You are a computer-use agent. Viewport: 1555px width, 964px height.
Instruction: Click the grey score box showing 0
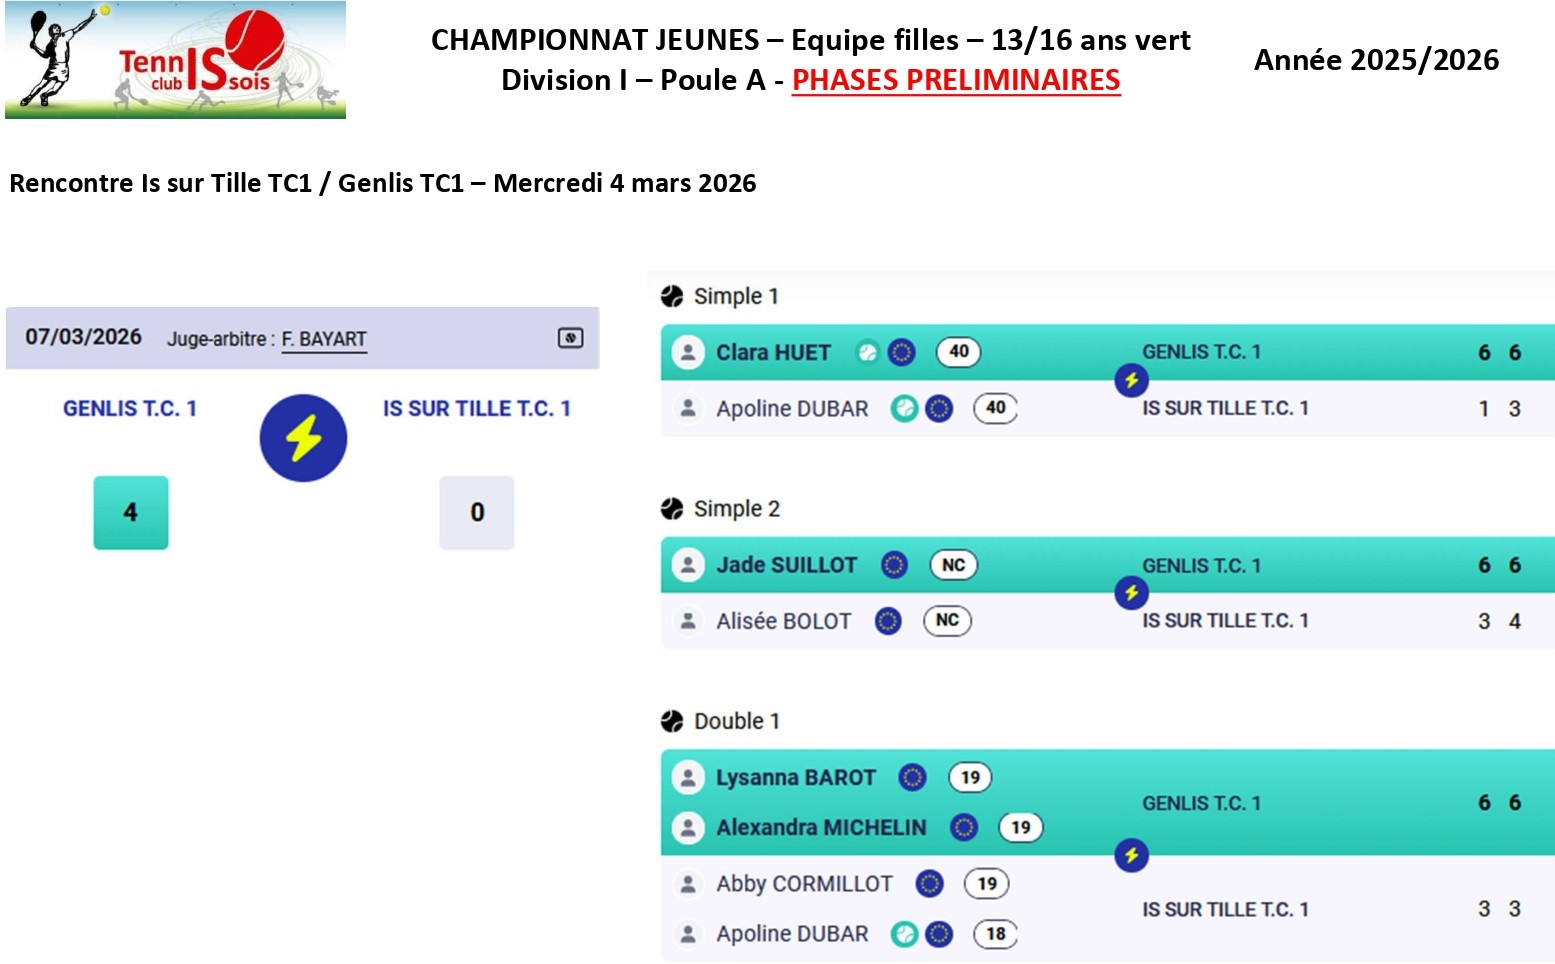coord(477,512)
